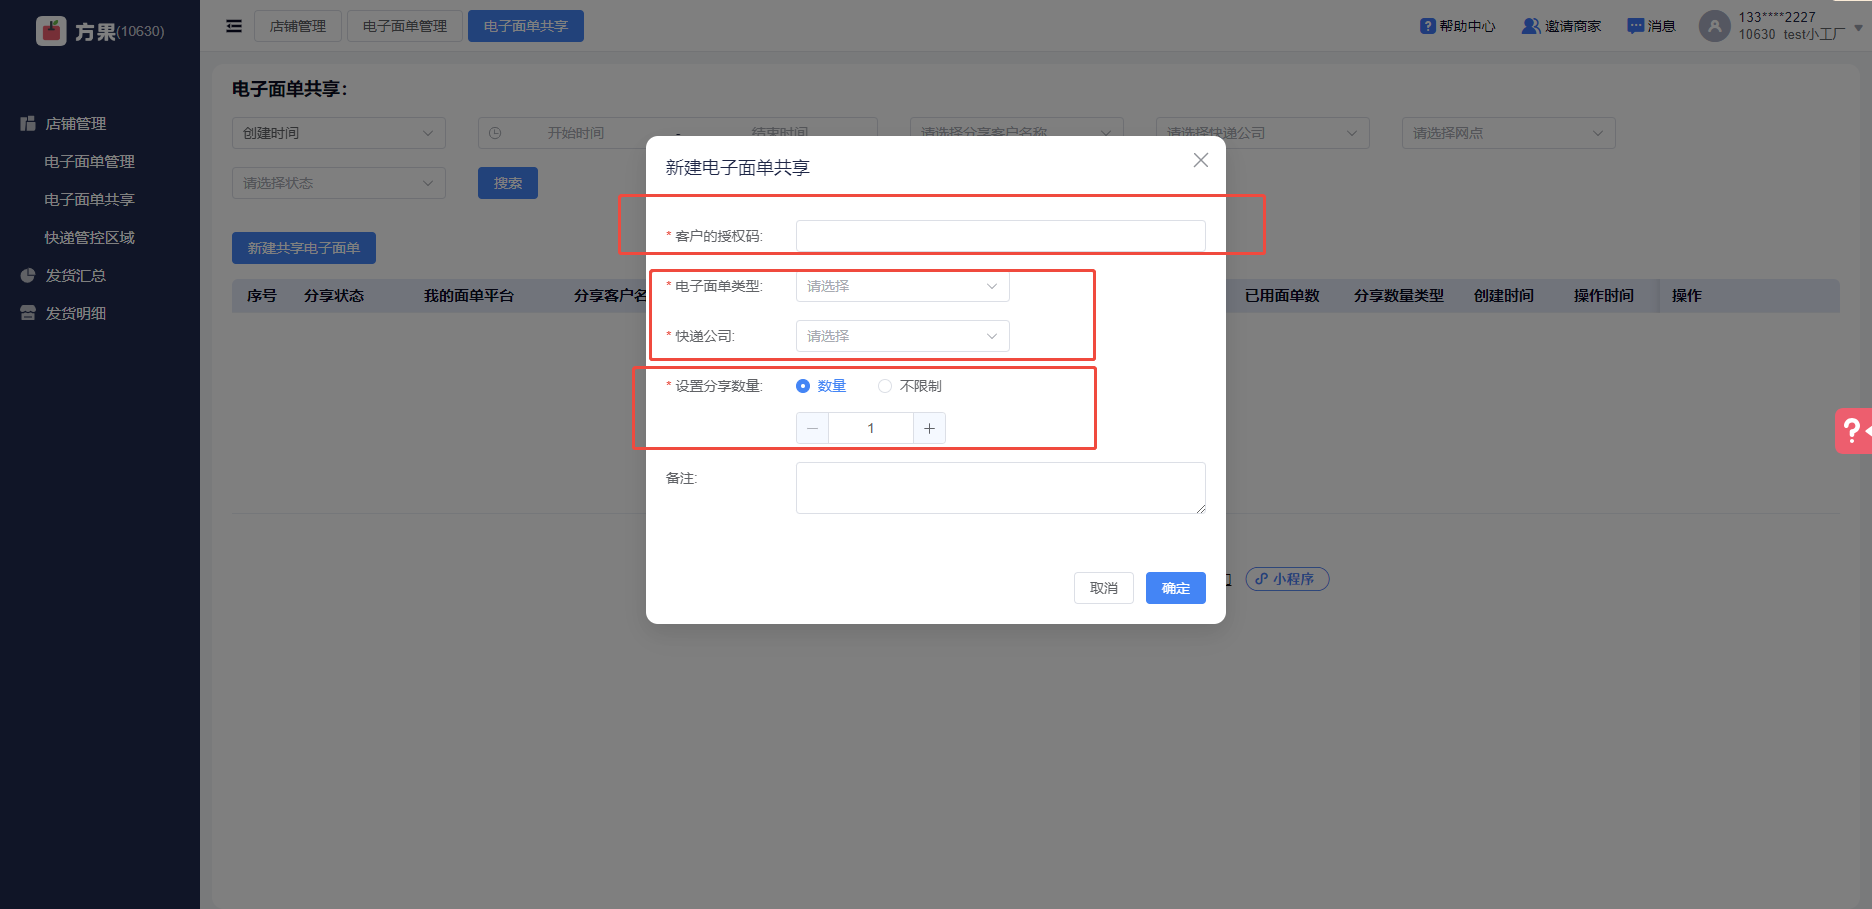Decrease share quantity with minus button
The width and height of the screenshot is (1872, 909).
[x=812, y=428]
